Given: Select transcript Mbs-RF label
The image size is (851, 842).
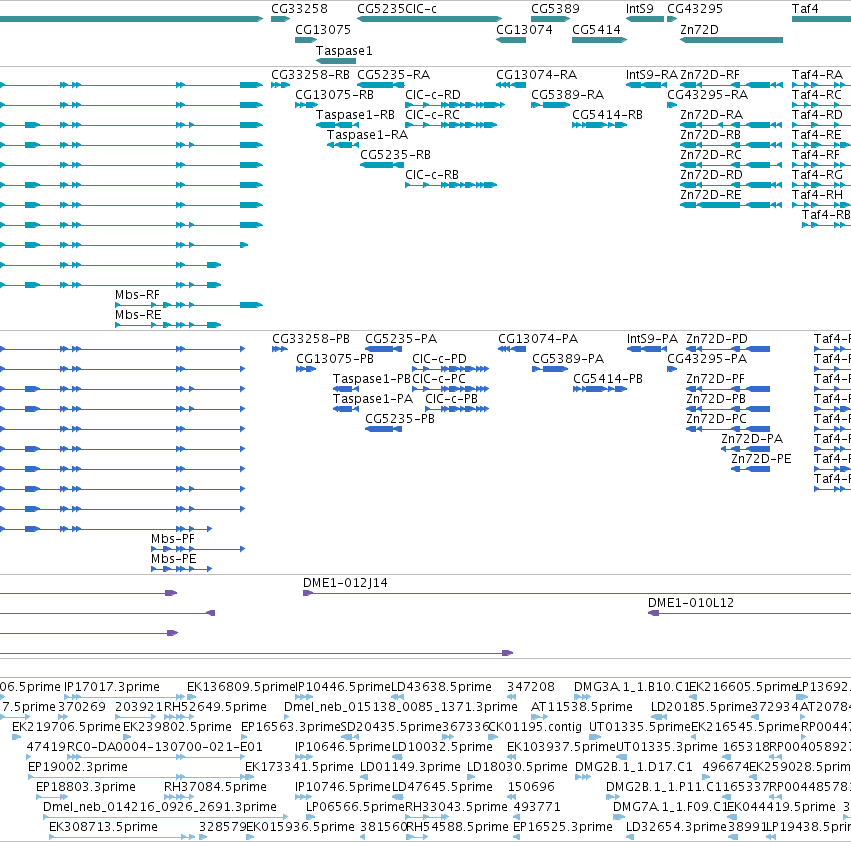Looking at the screenshot, I should (137, 295).
